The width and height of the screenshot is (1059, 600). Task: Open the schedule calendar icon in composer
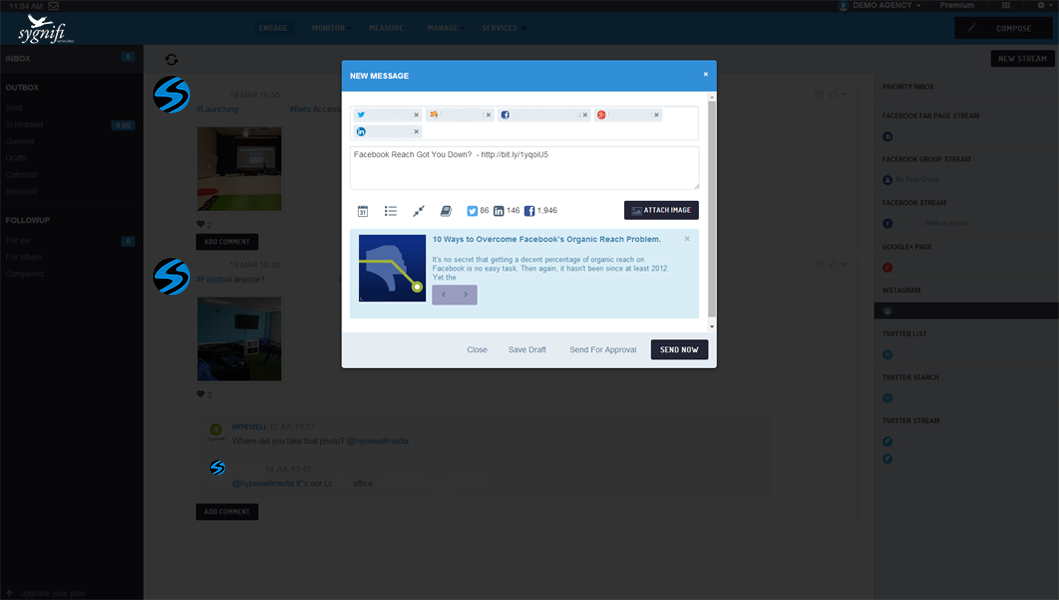click(363, 211)
